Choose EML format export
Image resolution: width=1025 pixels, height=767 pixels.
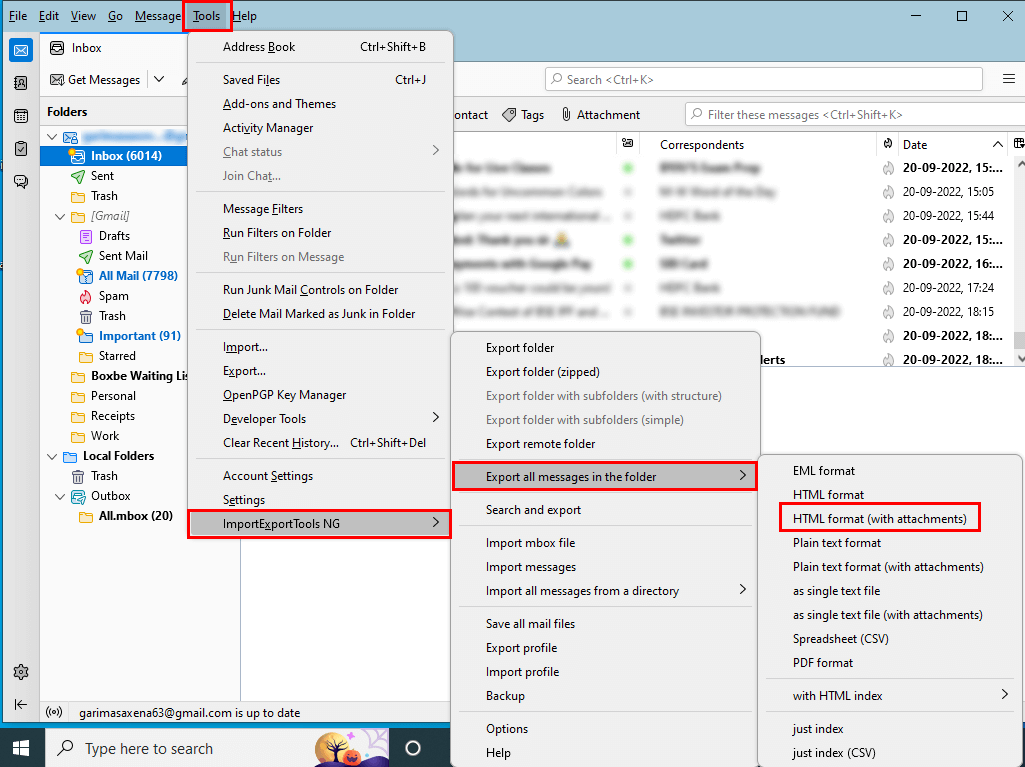[x=890, y=471]
